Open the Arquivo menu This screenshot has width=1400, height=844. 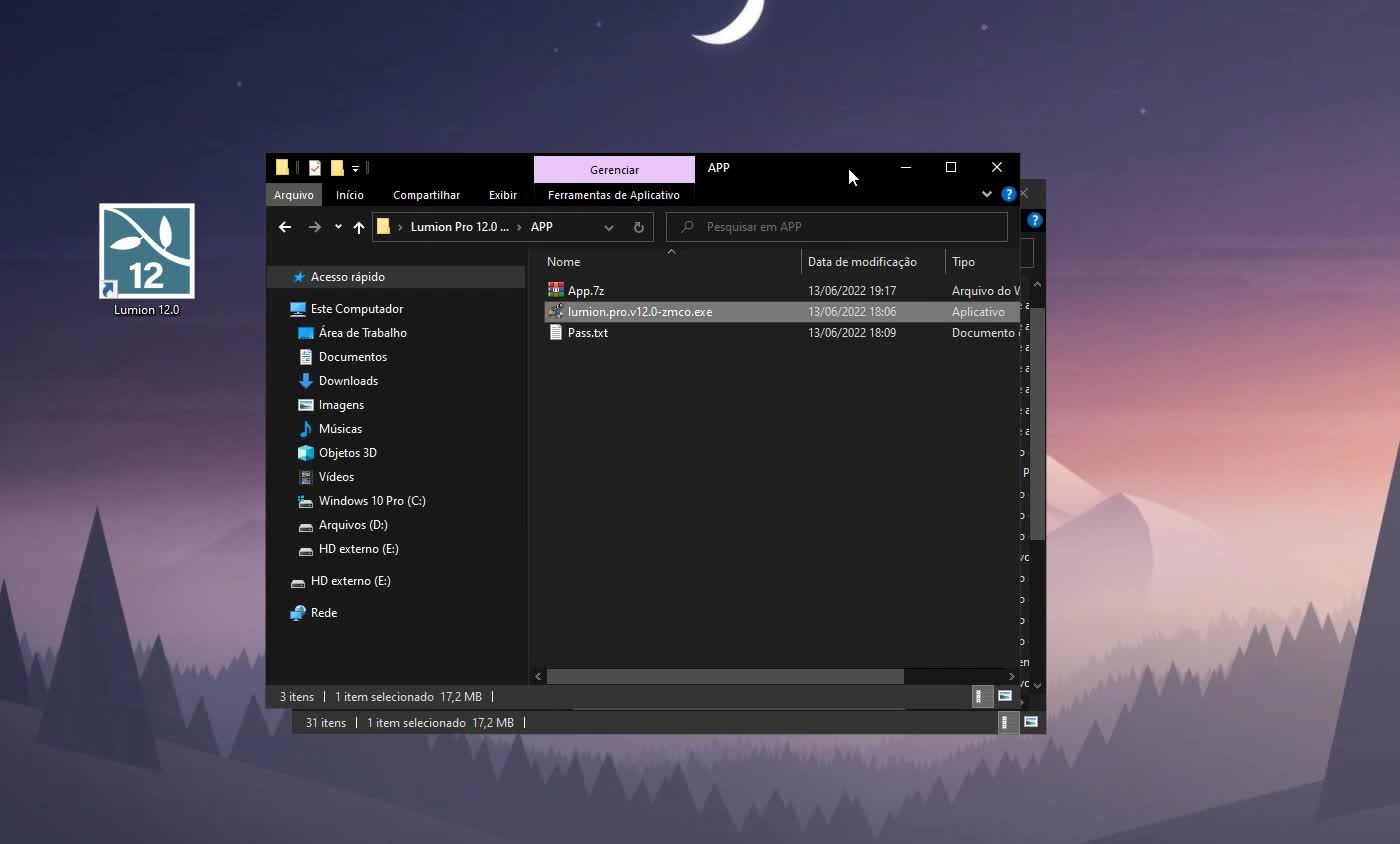click(x=294, y=195)
